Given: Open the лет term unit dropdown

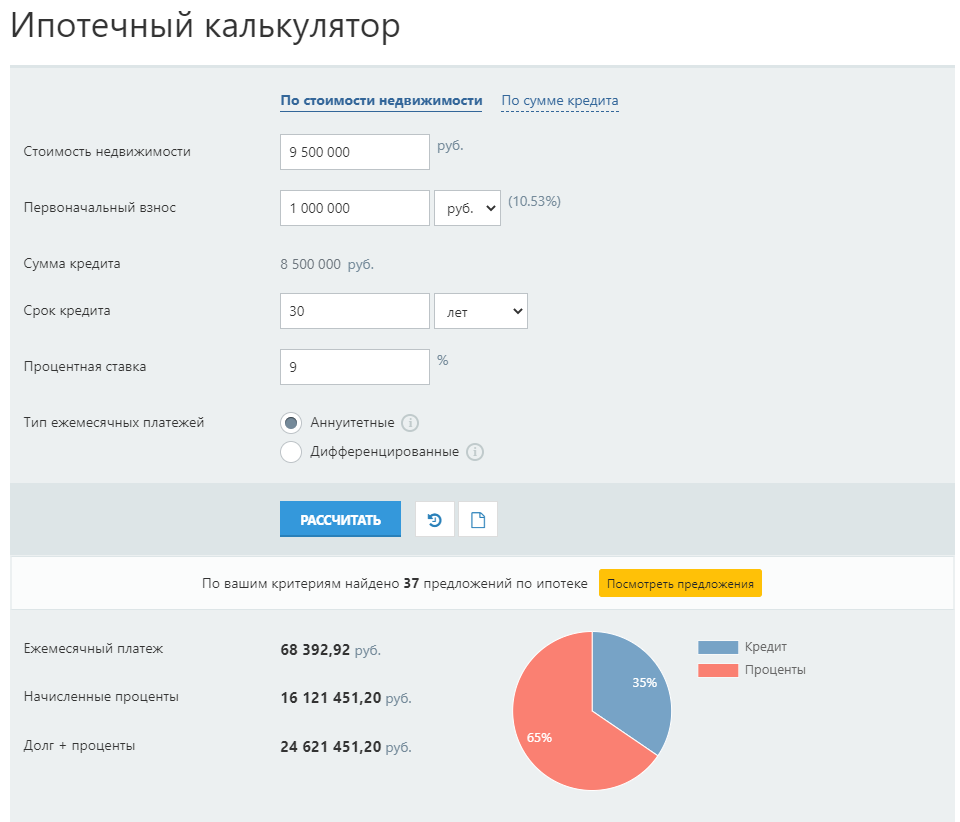Looking at the screenshot, I should point(481,311).
